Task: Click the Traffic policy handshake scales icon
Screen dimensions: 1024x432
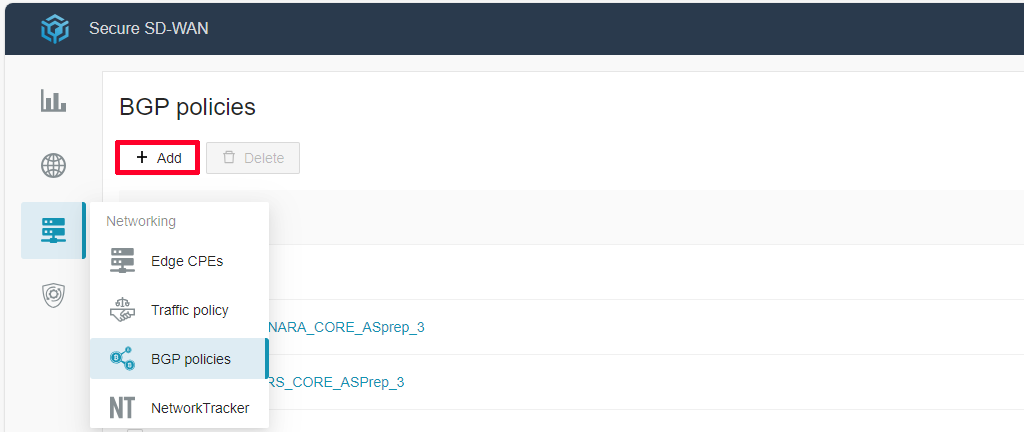Action: point(122,310)
